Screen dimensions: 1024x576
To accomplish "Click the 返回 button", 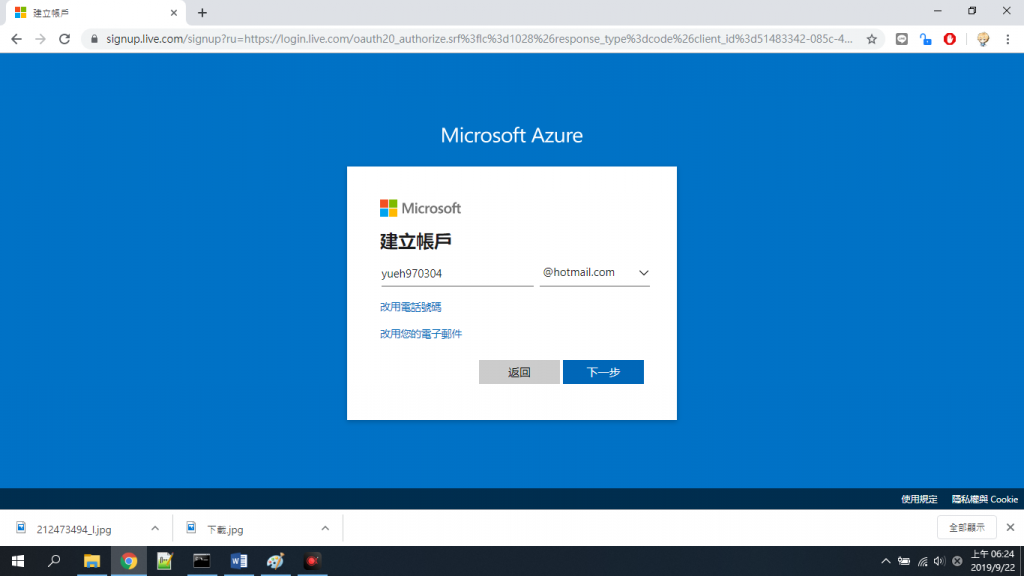I will point(519,372).
